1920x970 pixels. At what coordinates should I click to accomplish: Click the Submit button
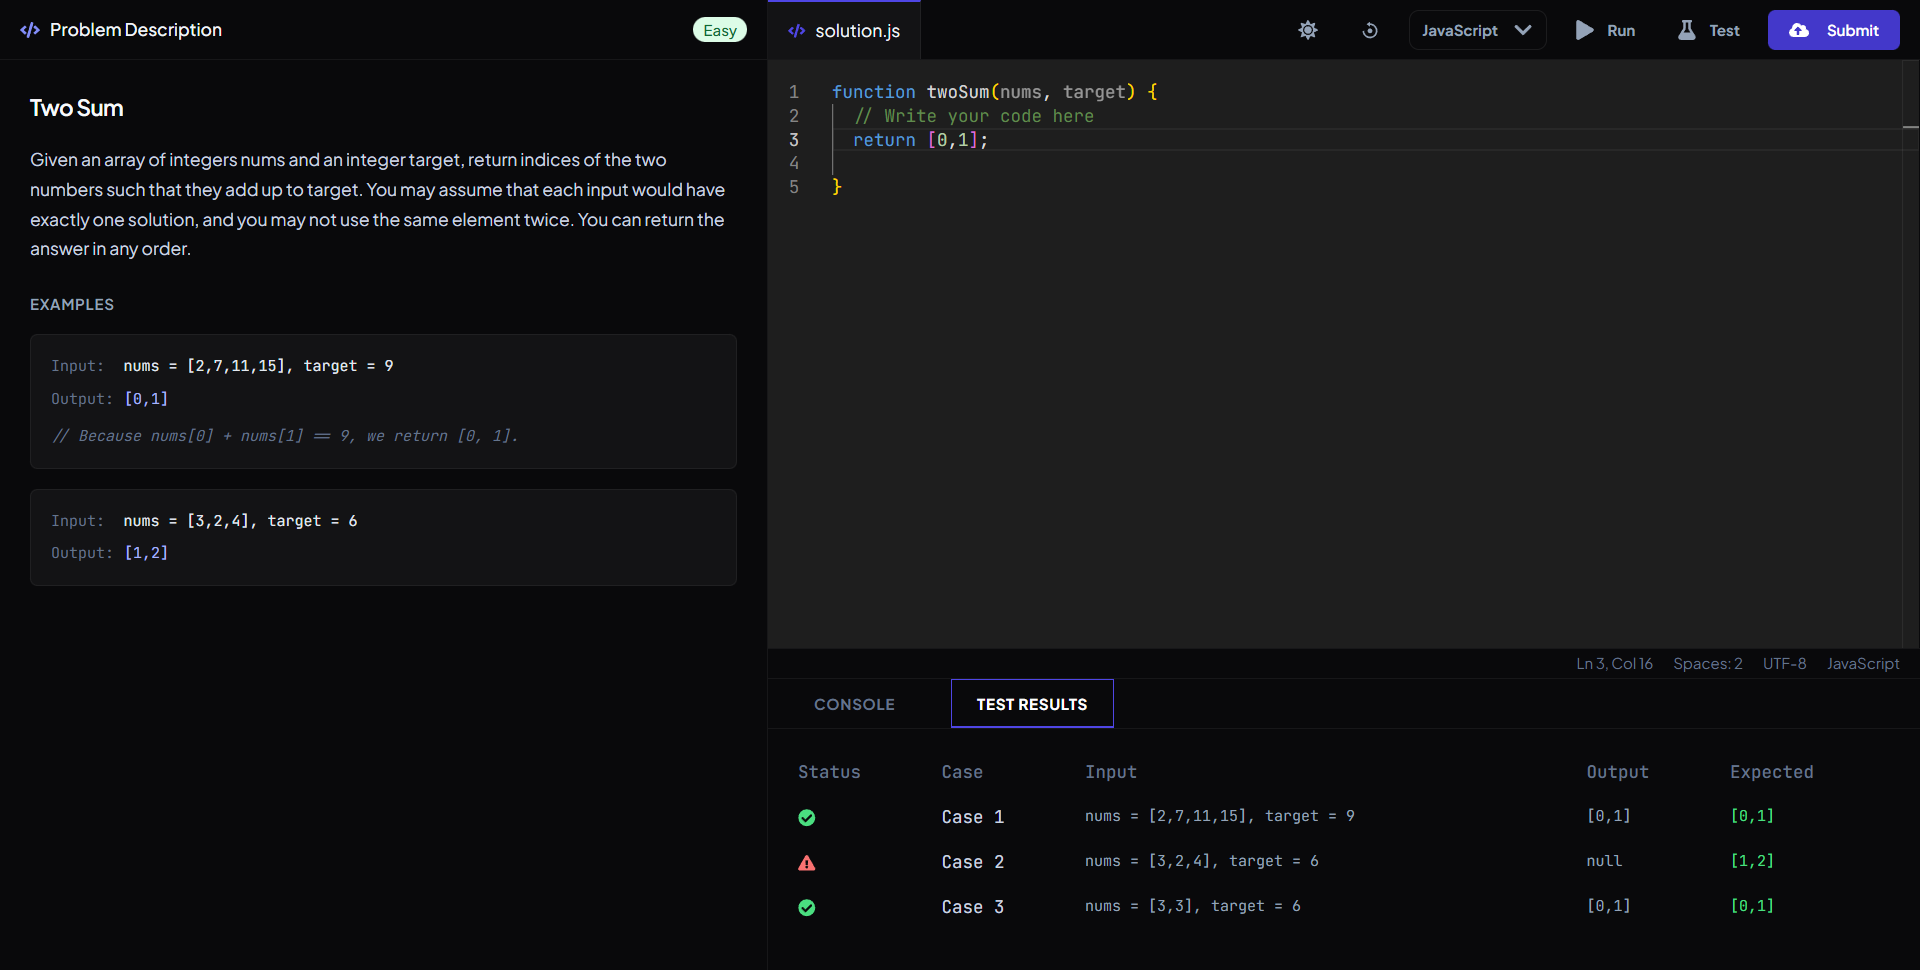(x=1833, y=30)
